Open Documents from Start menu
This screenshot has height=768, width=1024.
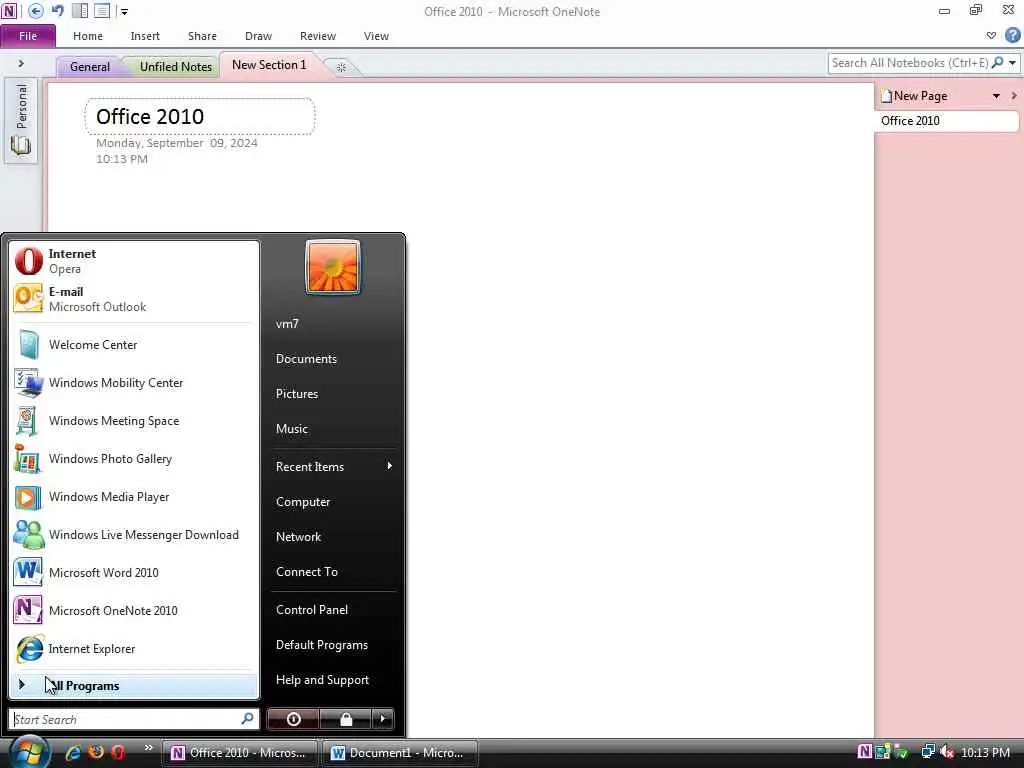tap(333, 359)
